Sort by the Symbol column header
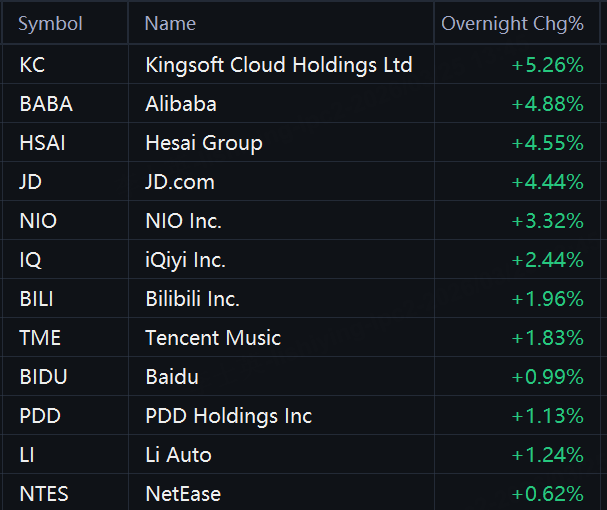607x510 pixels. (50, 24)
